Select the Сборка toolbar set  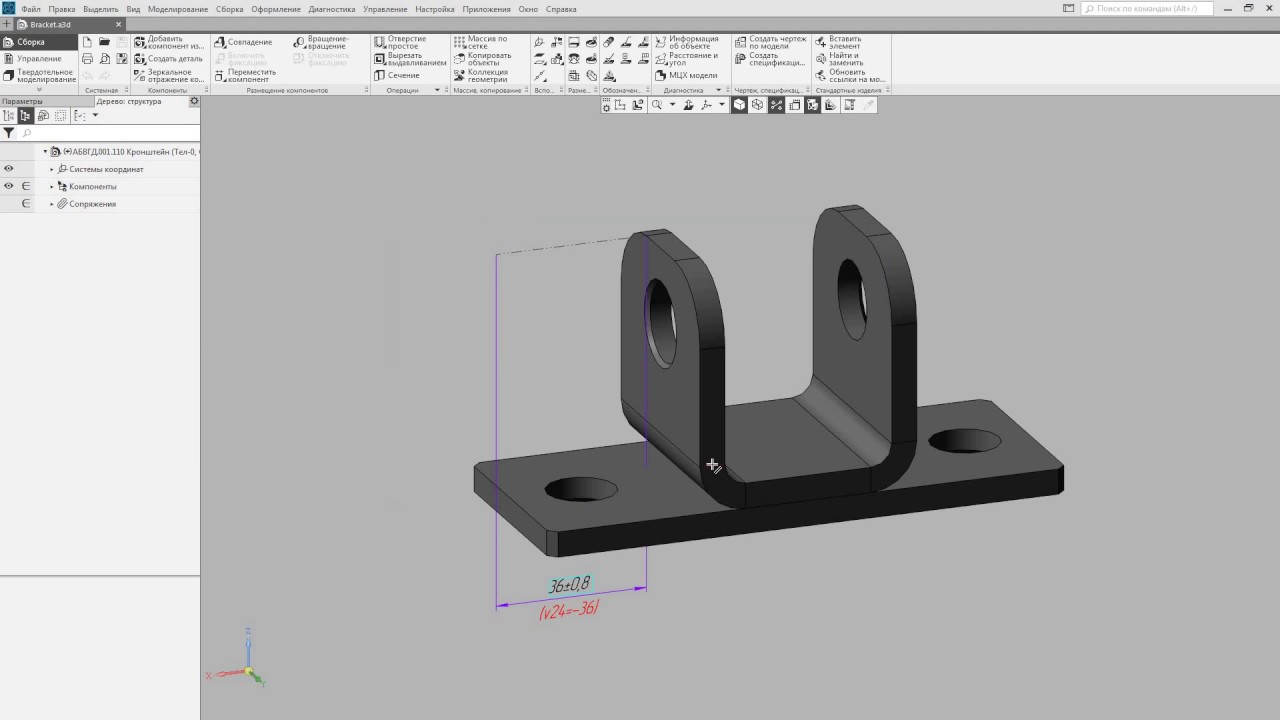click(39, 43)
